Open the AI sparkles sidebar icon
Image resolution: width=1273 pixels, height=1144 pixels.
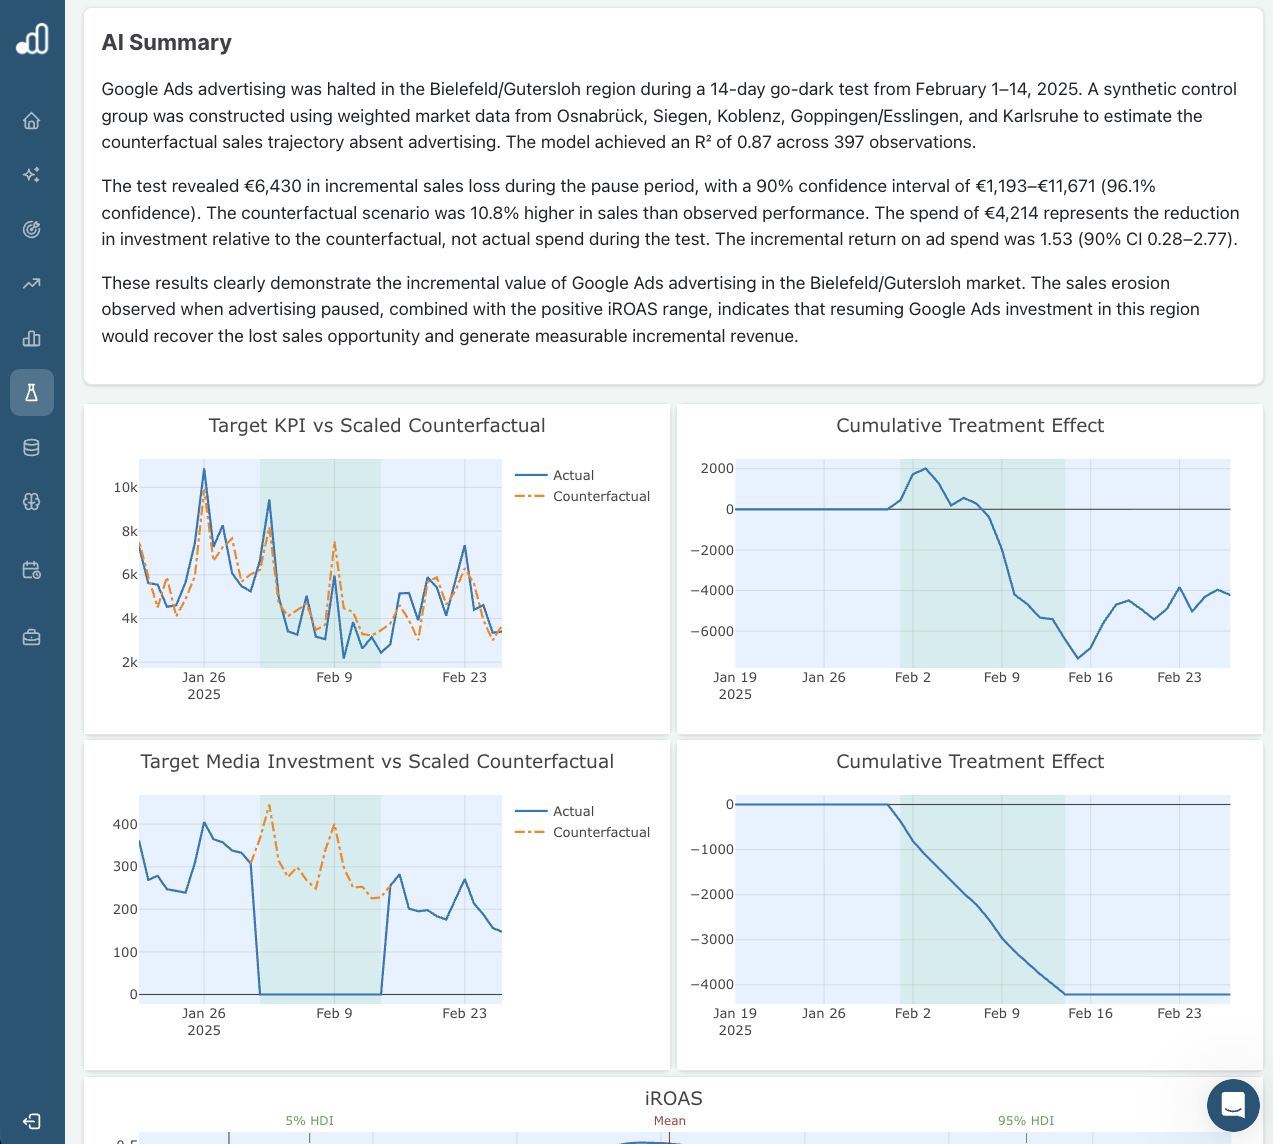[32, 175]
